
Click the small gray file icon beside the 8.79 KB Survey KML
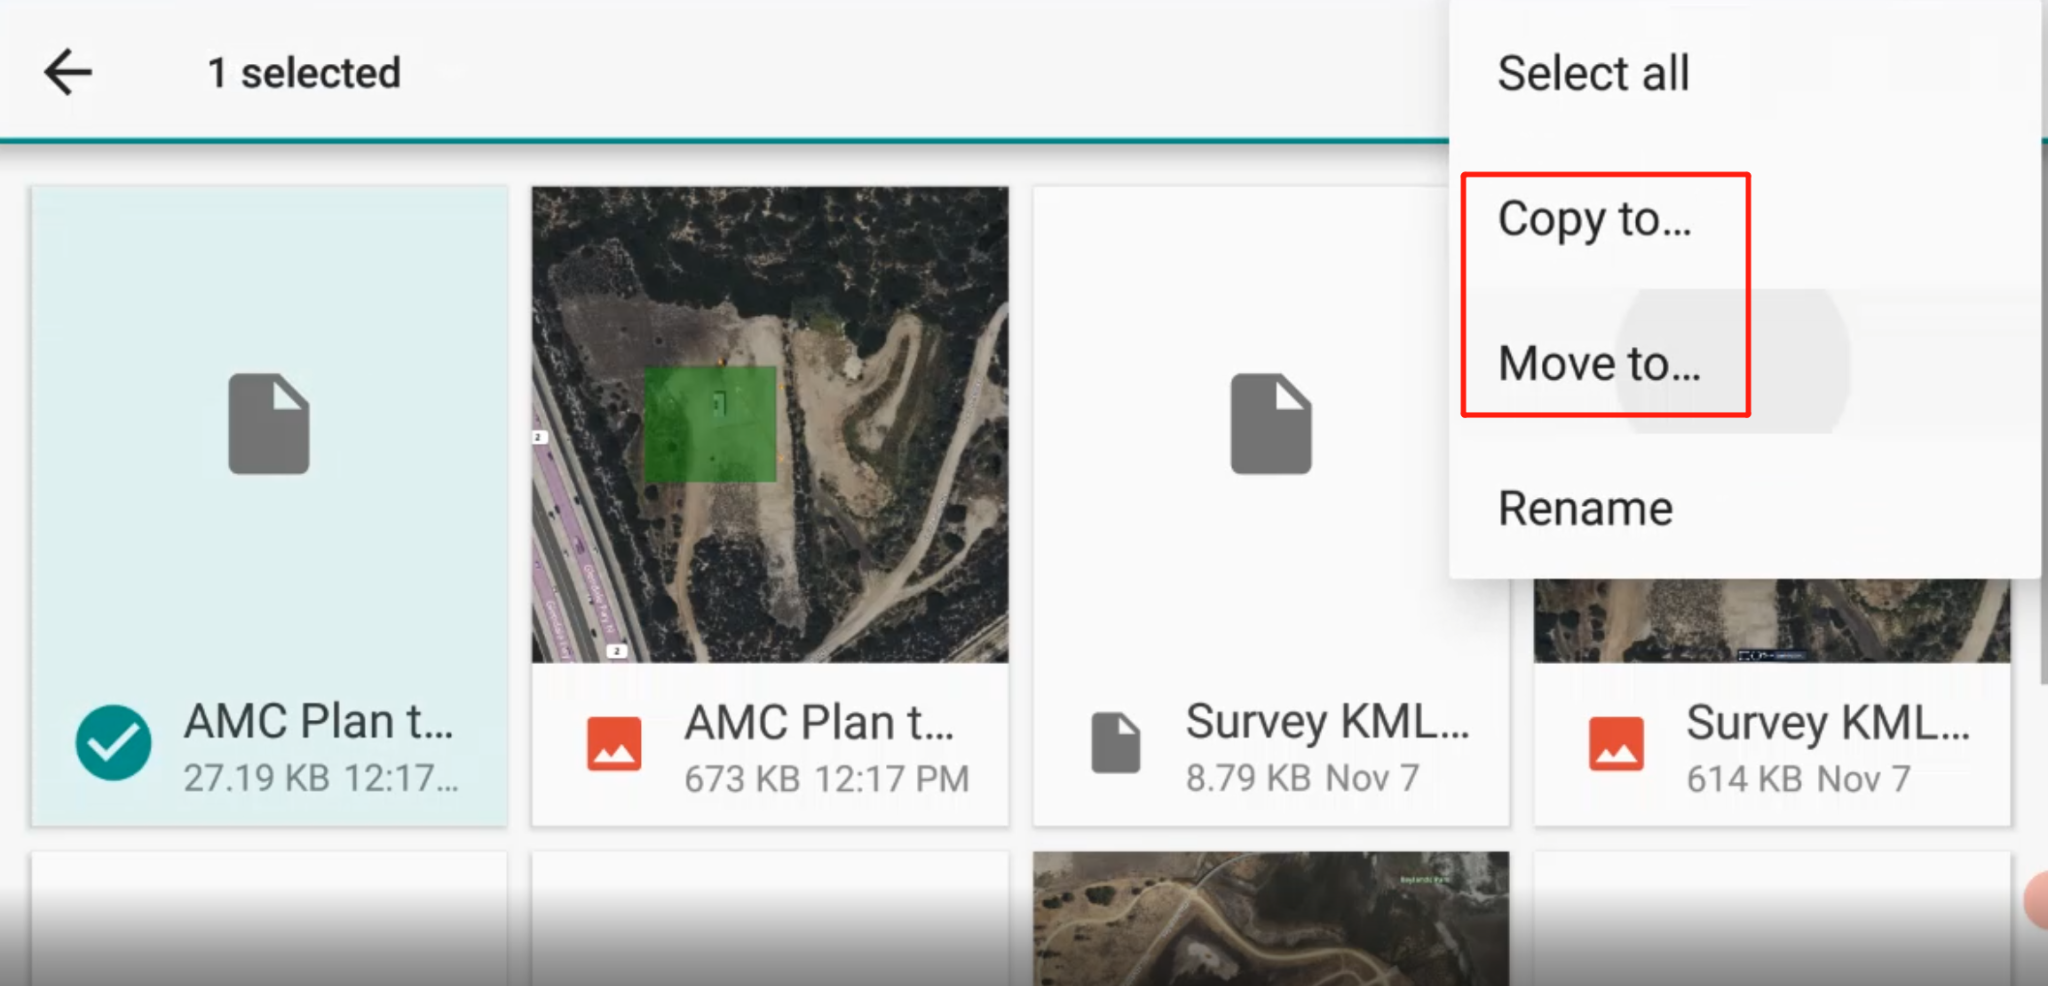click(x=1115, y=743)
